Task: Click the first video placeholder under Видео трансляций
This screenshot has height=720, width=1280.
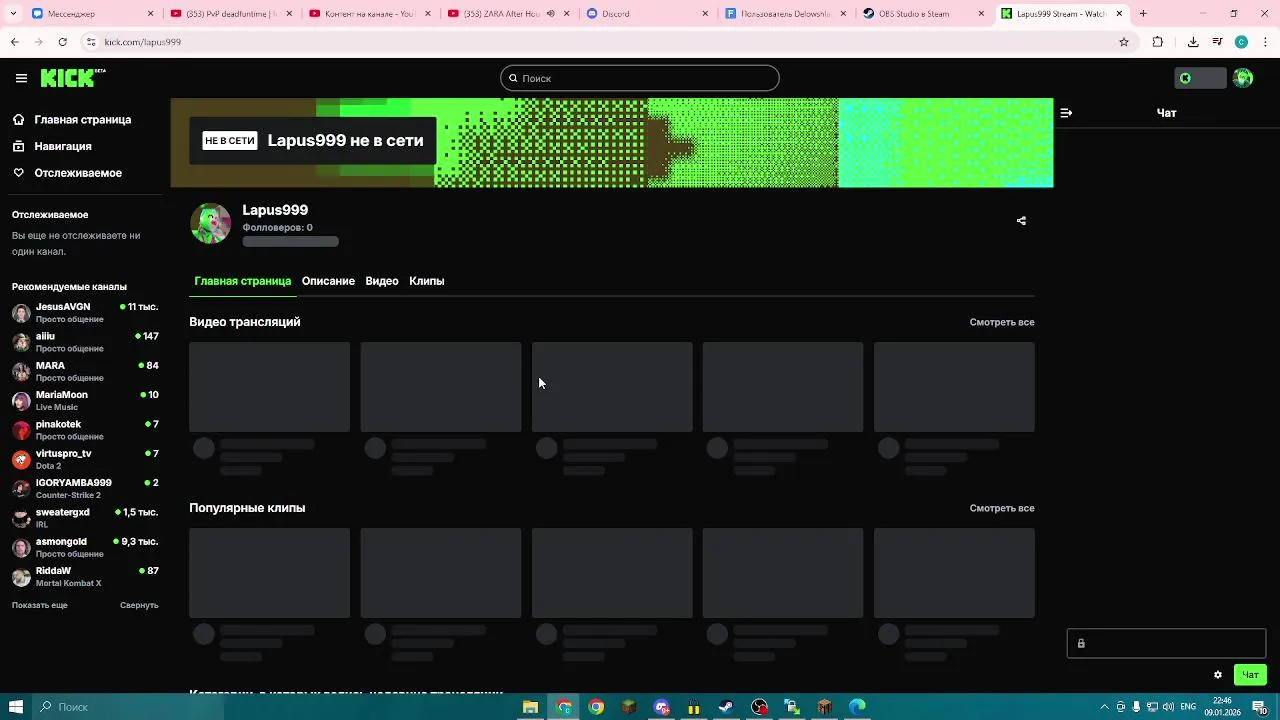Action: pos(270,387)
